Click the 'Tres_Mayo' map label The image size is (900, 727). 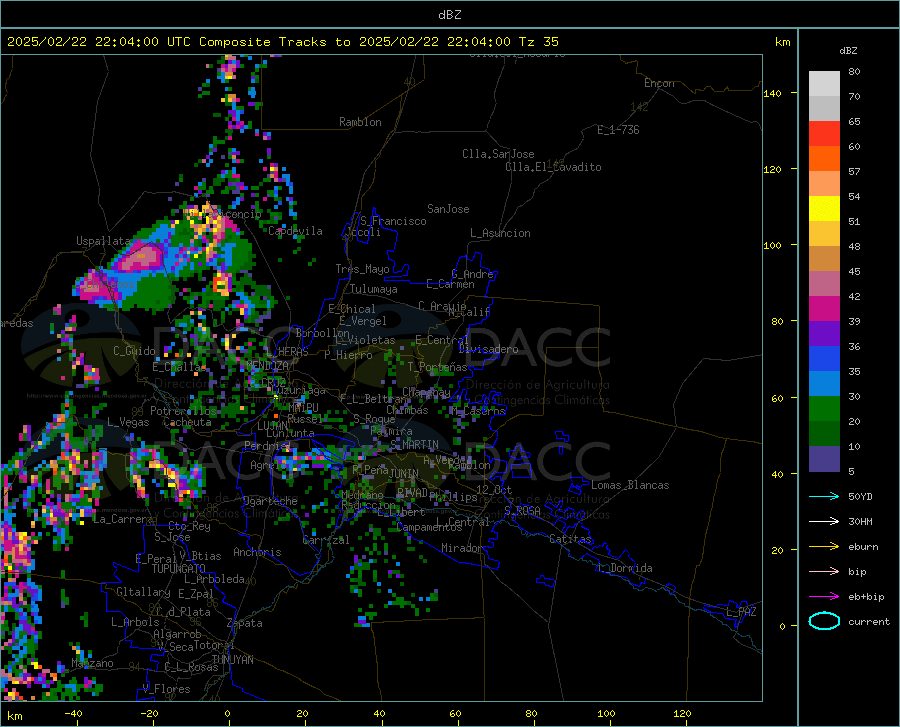[x=362, y=269]
